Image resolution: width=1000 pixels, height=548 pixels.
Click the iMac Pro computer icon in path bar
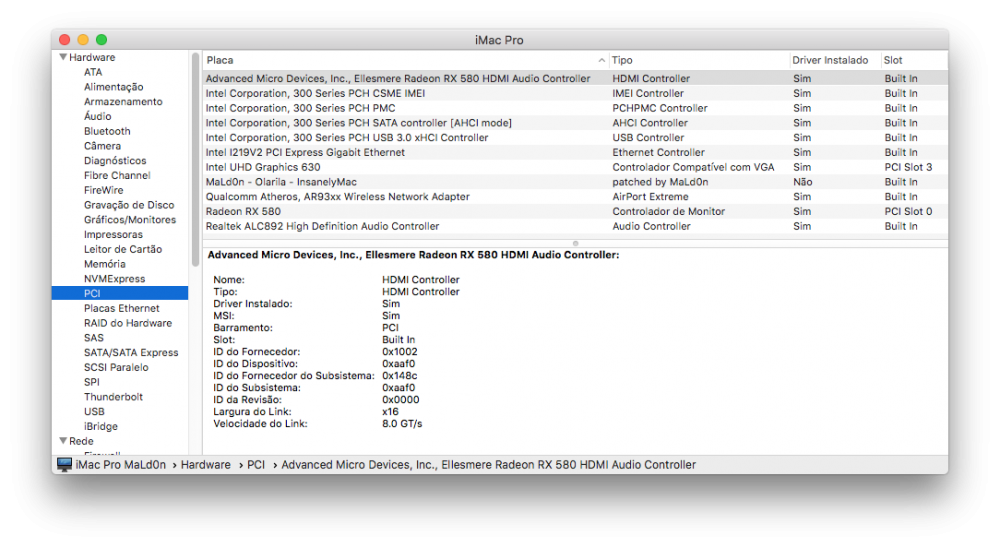pos(64,464)
